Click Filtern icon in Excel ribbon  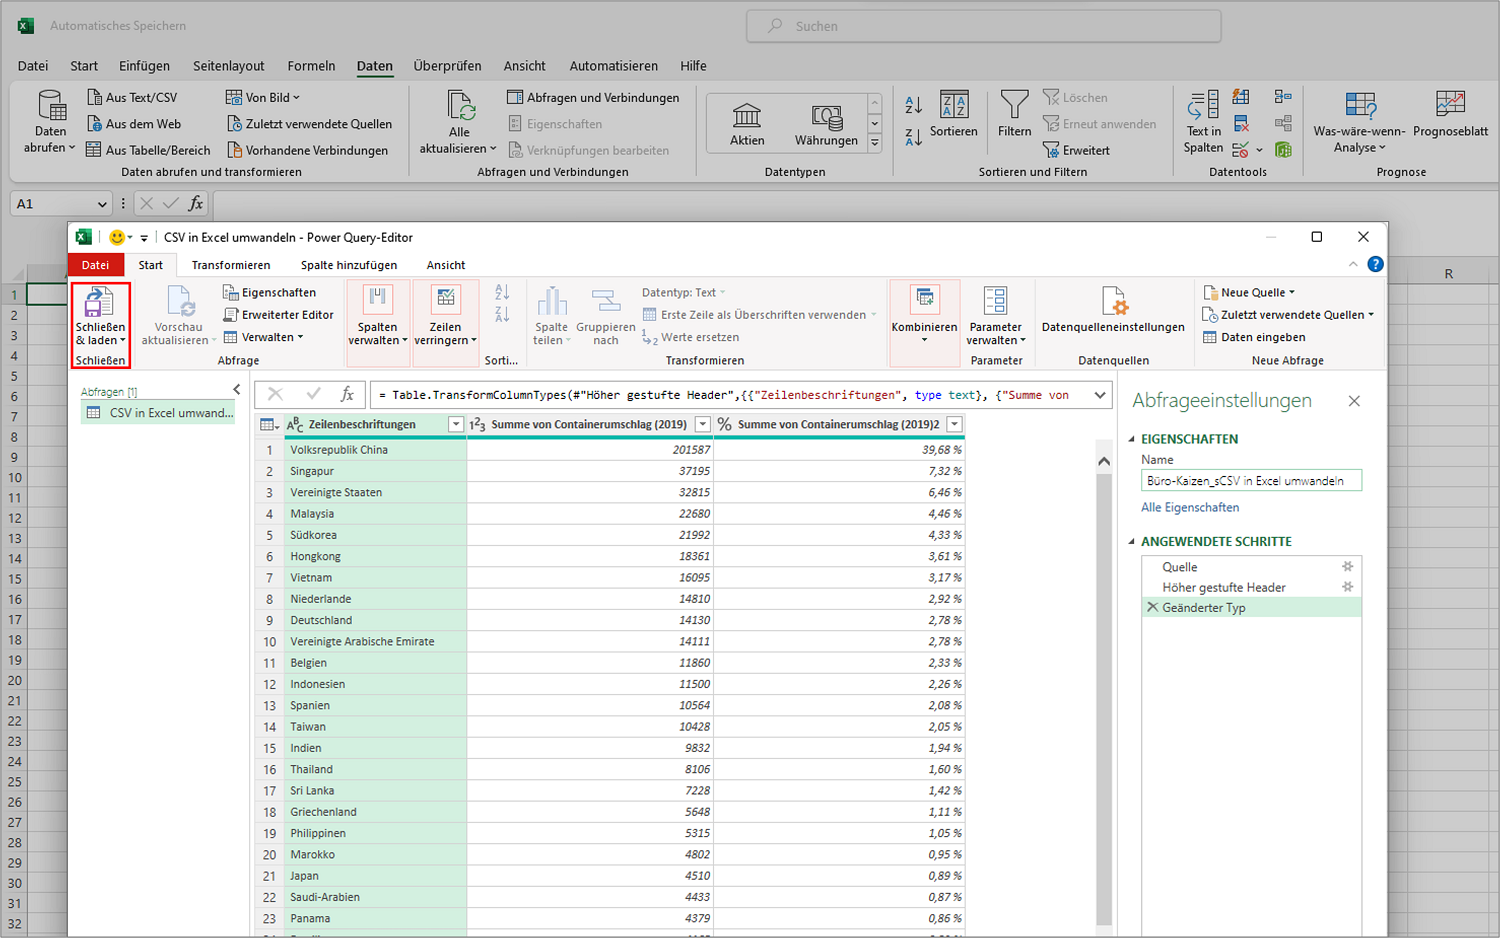(1014, 105)
